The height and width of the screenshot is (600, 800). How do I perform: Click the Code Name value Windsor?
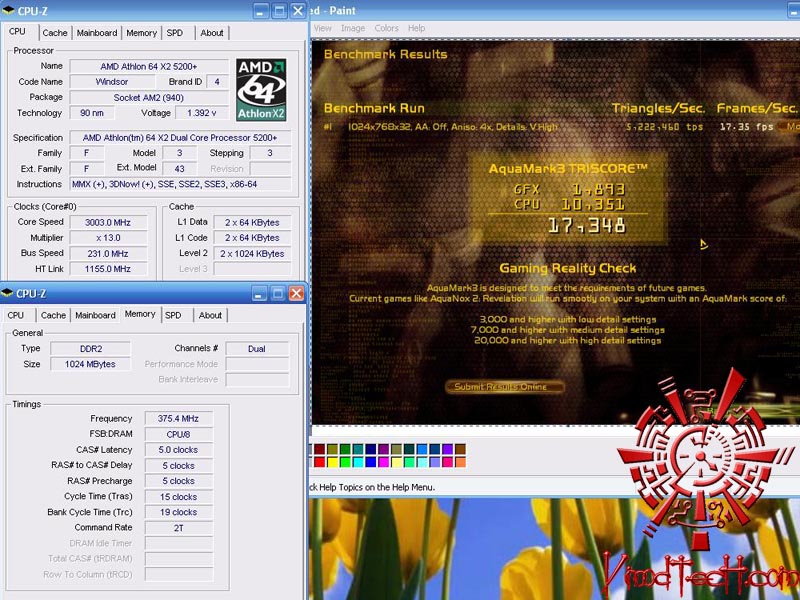[112, 82]
